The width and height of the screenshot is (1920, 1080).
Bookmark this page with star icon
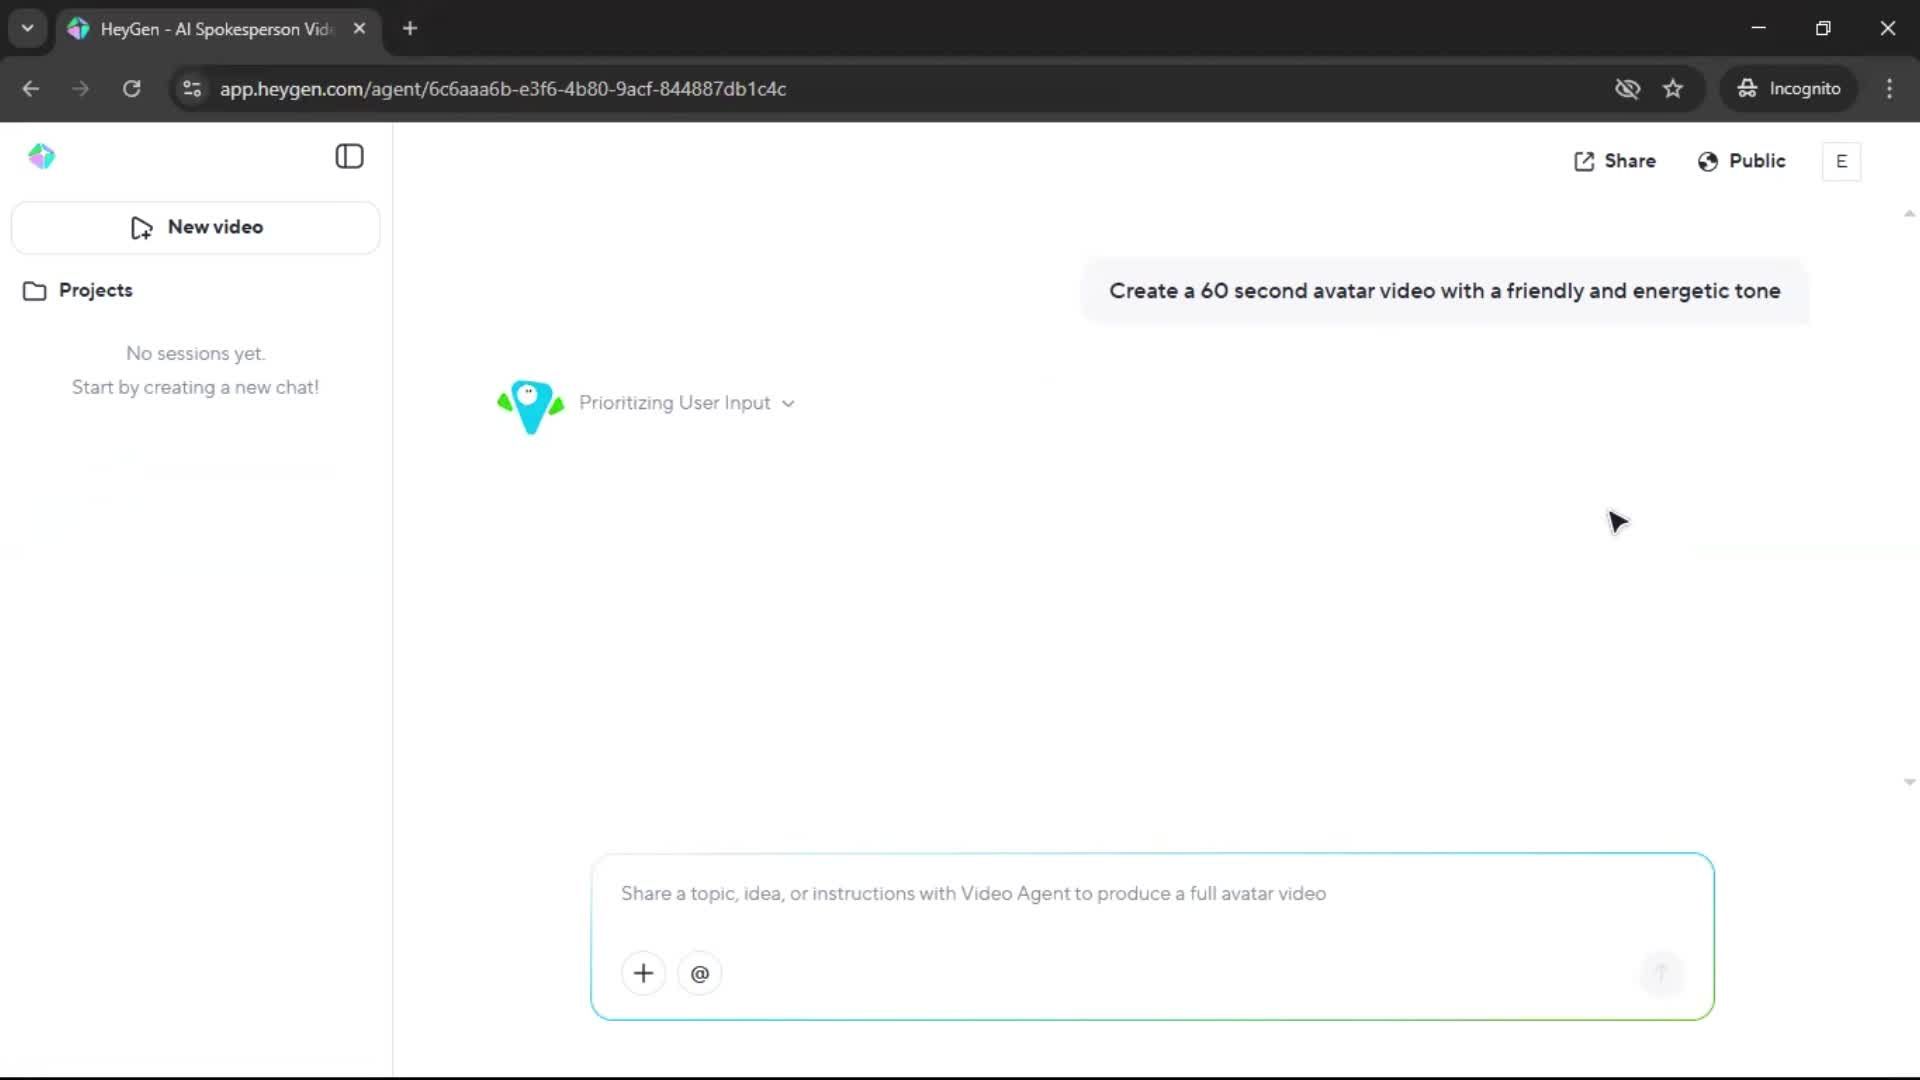1673,89
